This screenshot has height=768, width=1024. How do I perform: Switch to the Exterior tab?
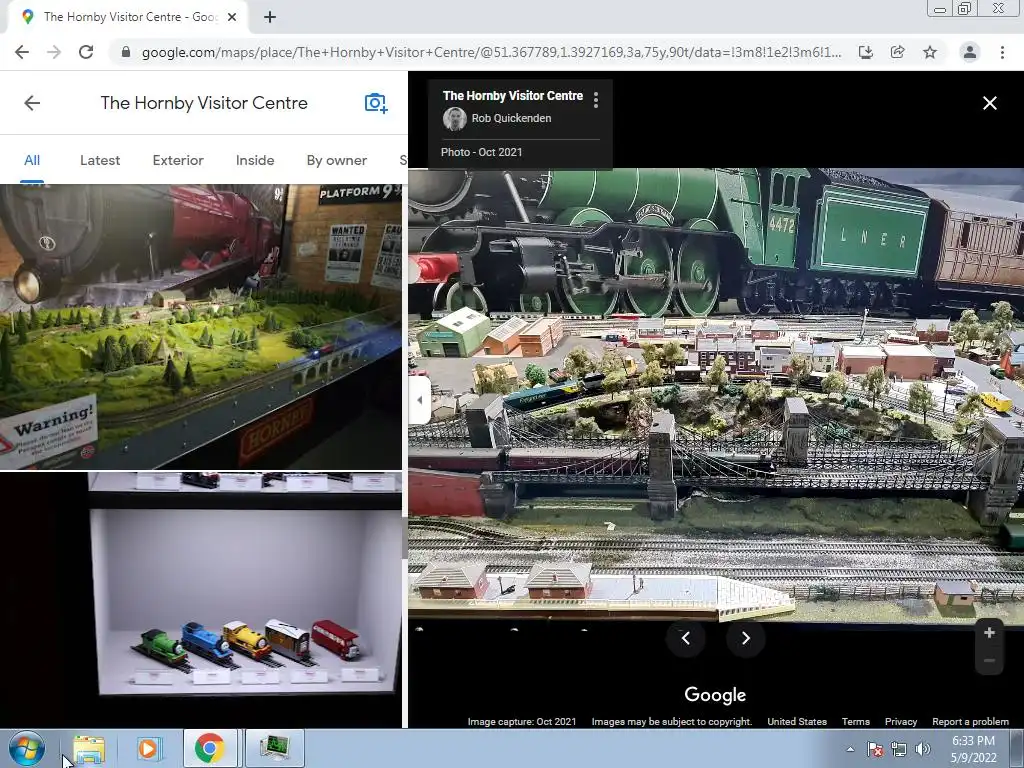[x=178, y=160]
